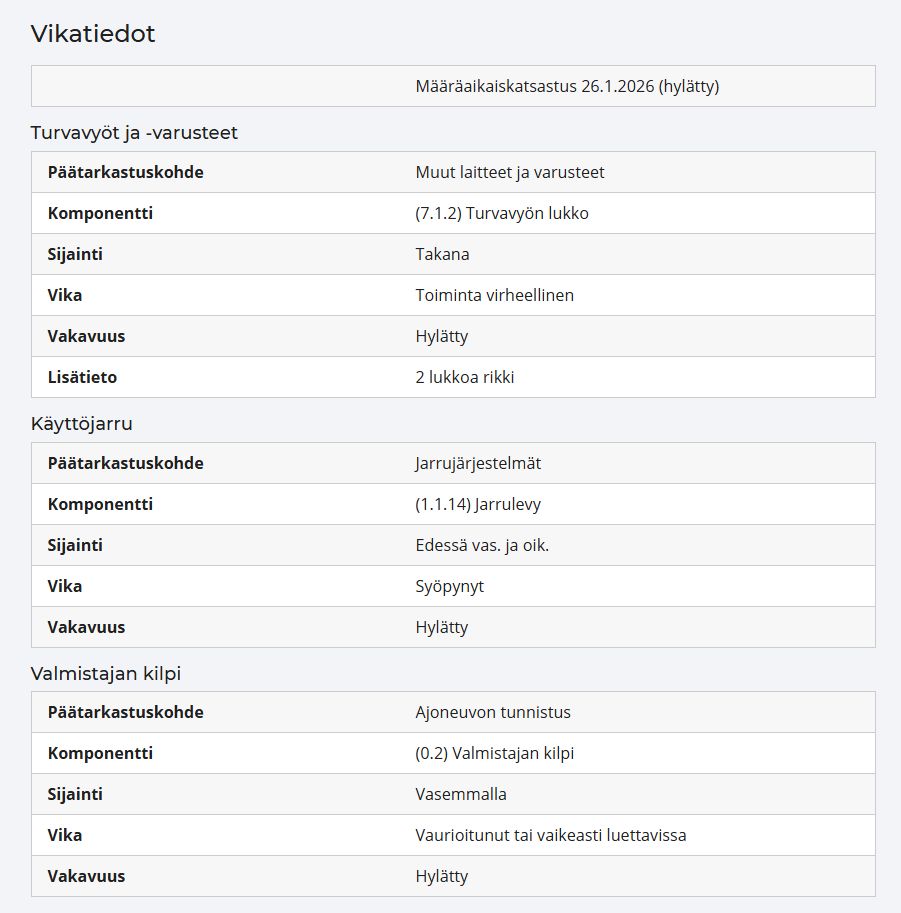This screenshot has height=913, width=901.
Task: Click the (0.2) Valmistajan kilpi component
Action: [494, 753]
